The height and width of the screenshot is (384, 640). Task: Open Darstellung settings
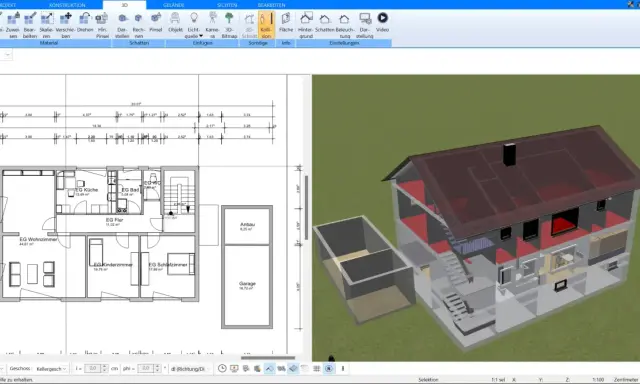click(x=364, y=25)
